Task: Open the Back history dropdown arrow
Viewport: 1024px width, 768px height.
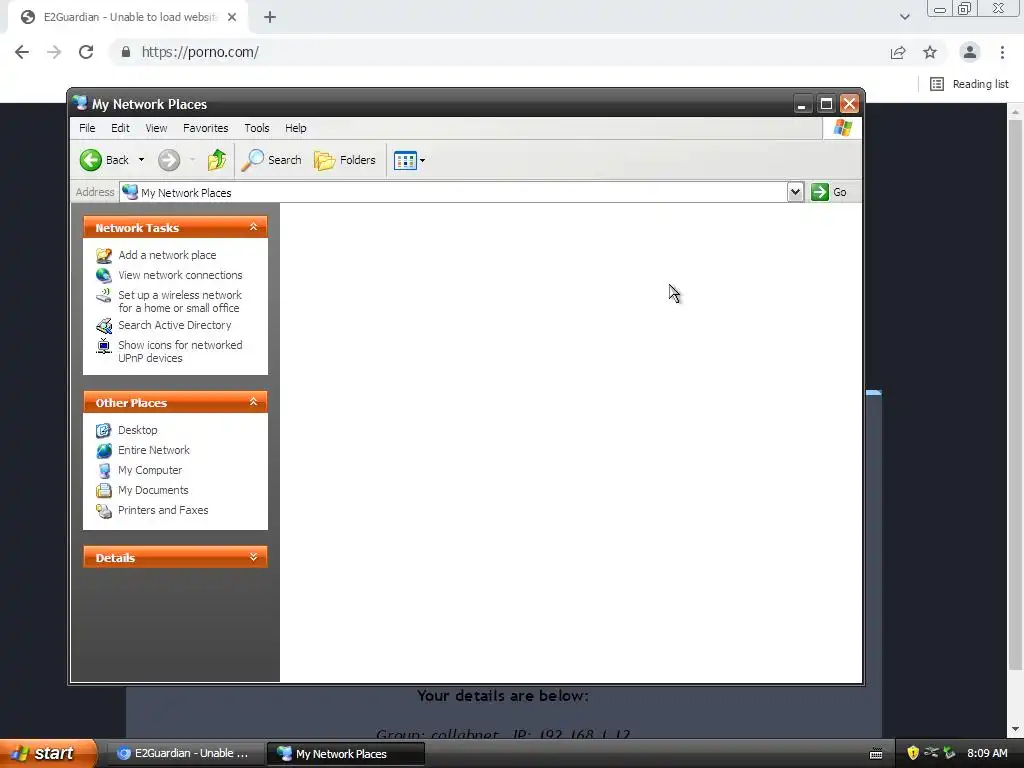Action: [141, 160]
